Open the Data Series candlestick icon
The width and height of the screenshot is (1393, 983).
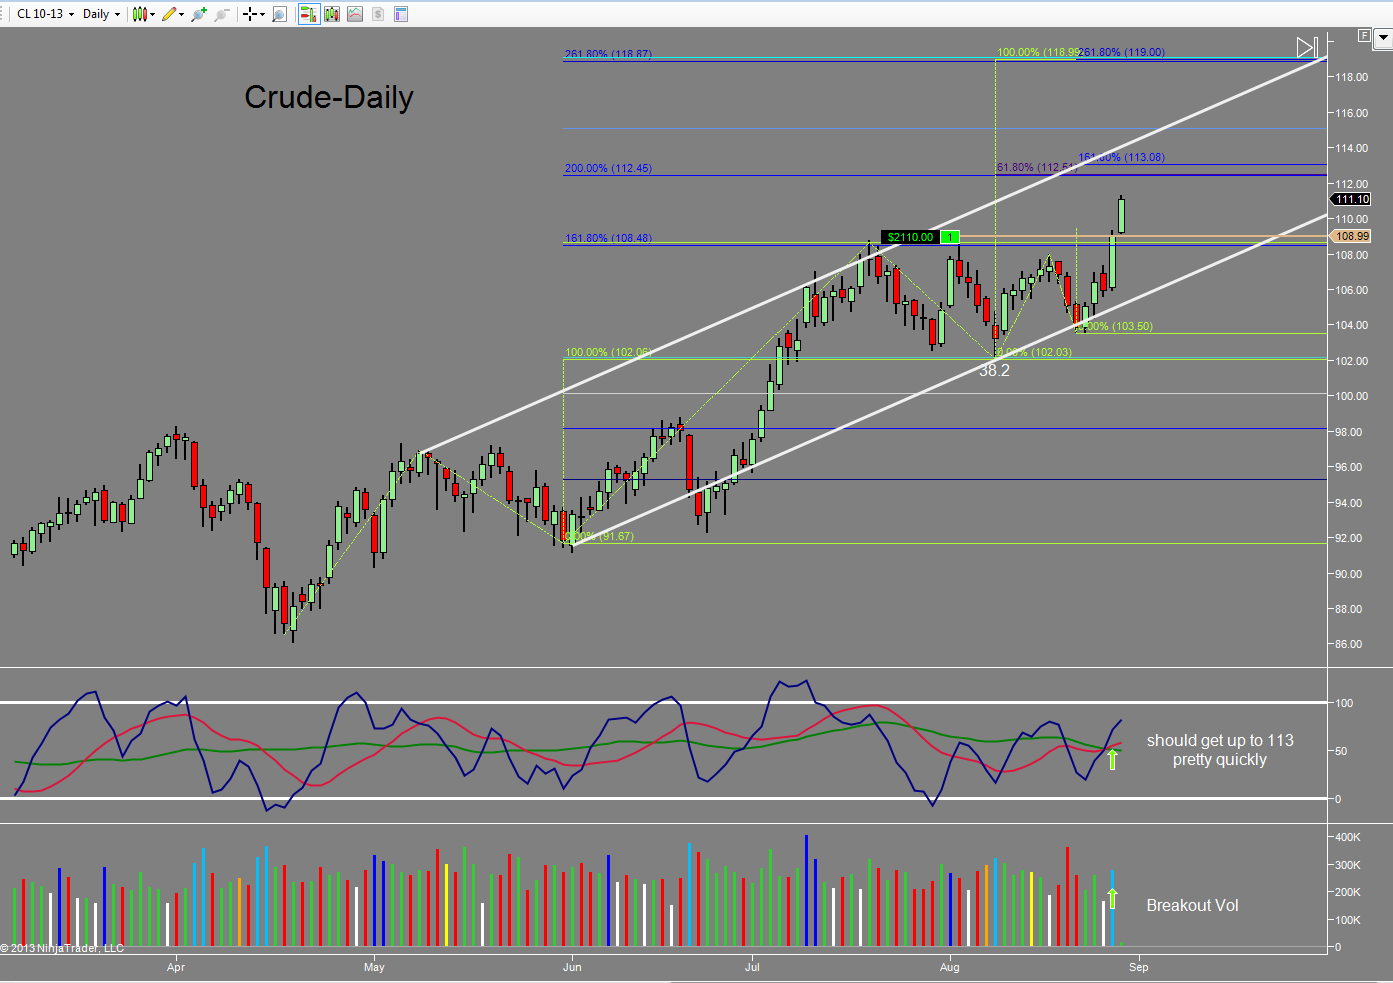[x=332, y=14]
